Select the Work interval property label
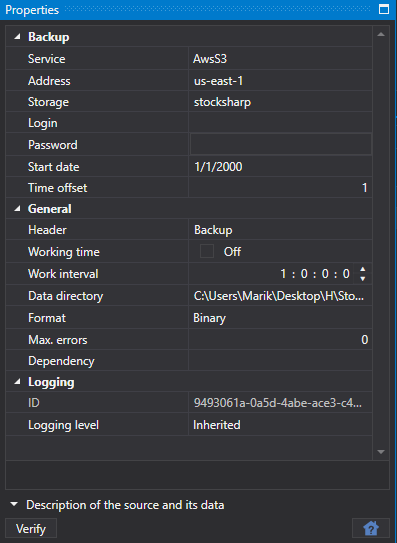This screenshot has height=543, width=397. pyautogui.click(x=63, y=274)
